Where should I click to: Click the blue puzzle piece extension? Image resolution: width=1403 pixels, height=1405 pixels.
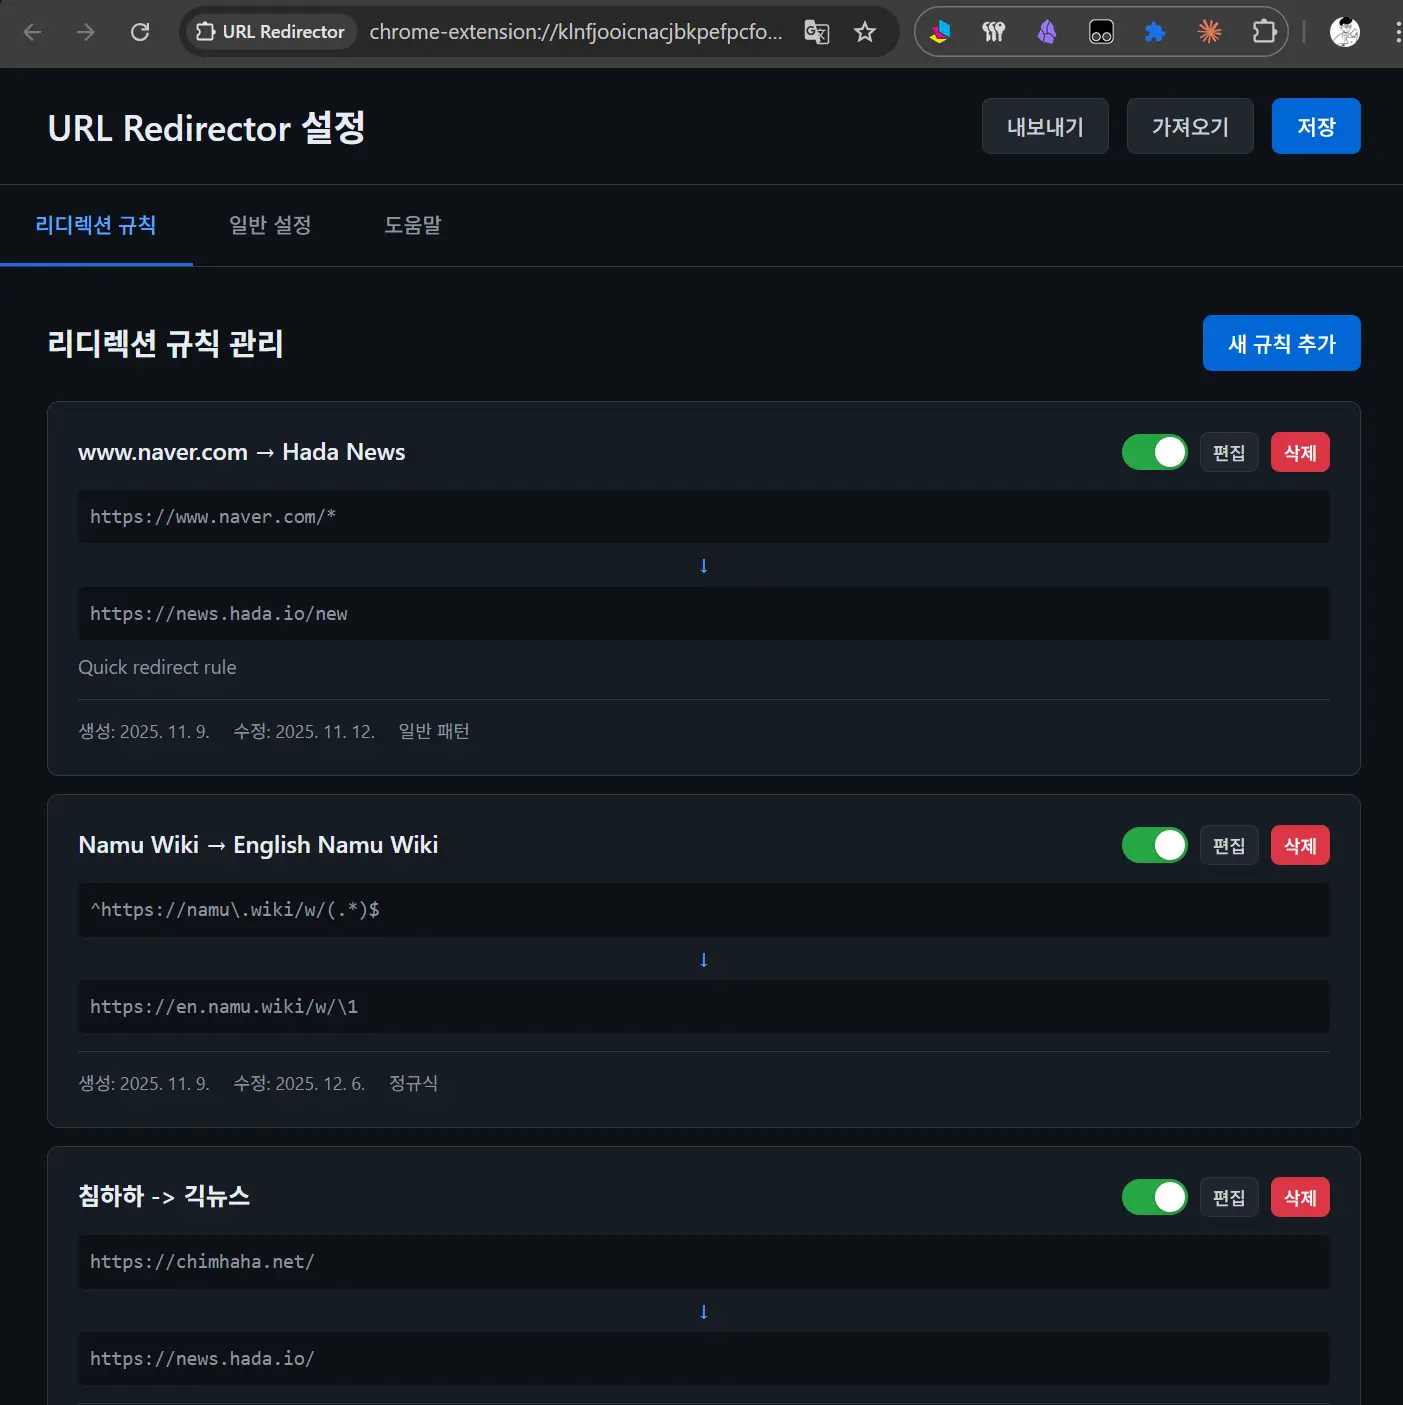pyautogui.click(x=1155, y=32)
